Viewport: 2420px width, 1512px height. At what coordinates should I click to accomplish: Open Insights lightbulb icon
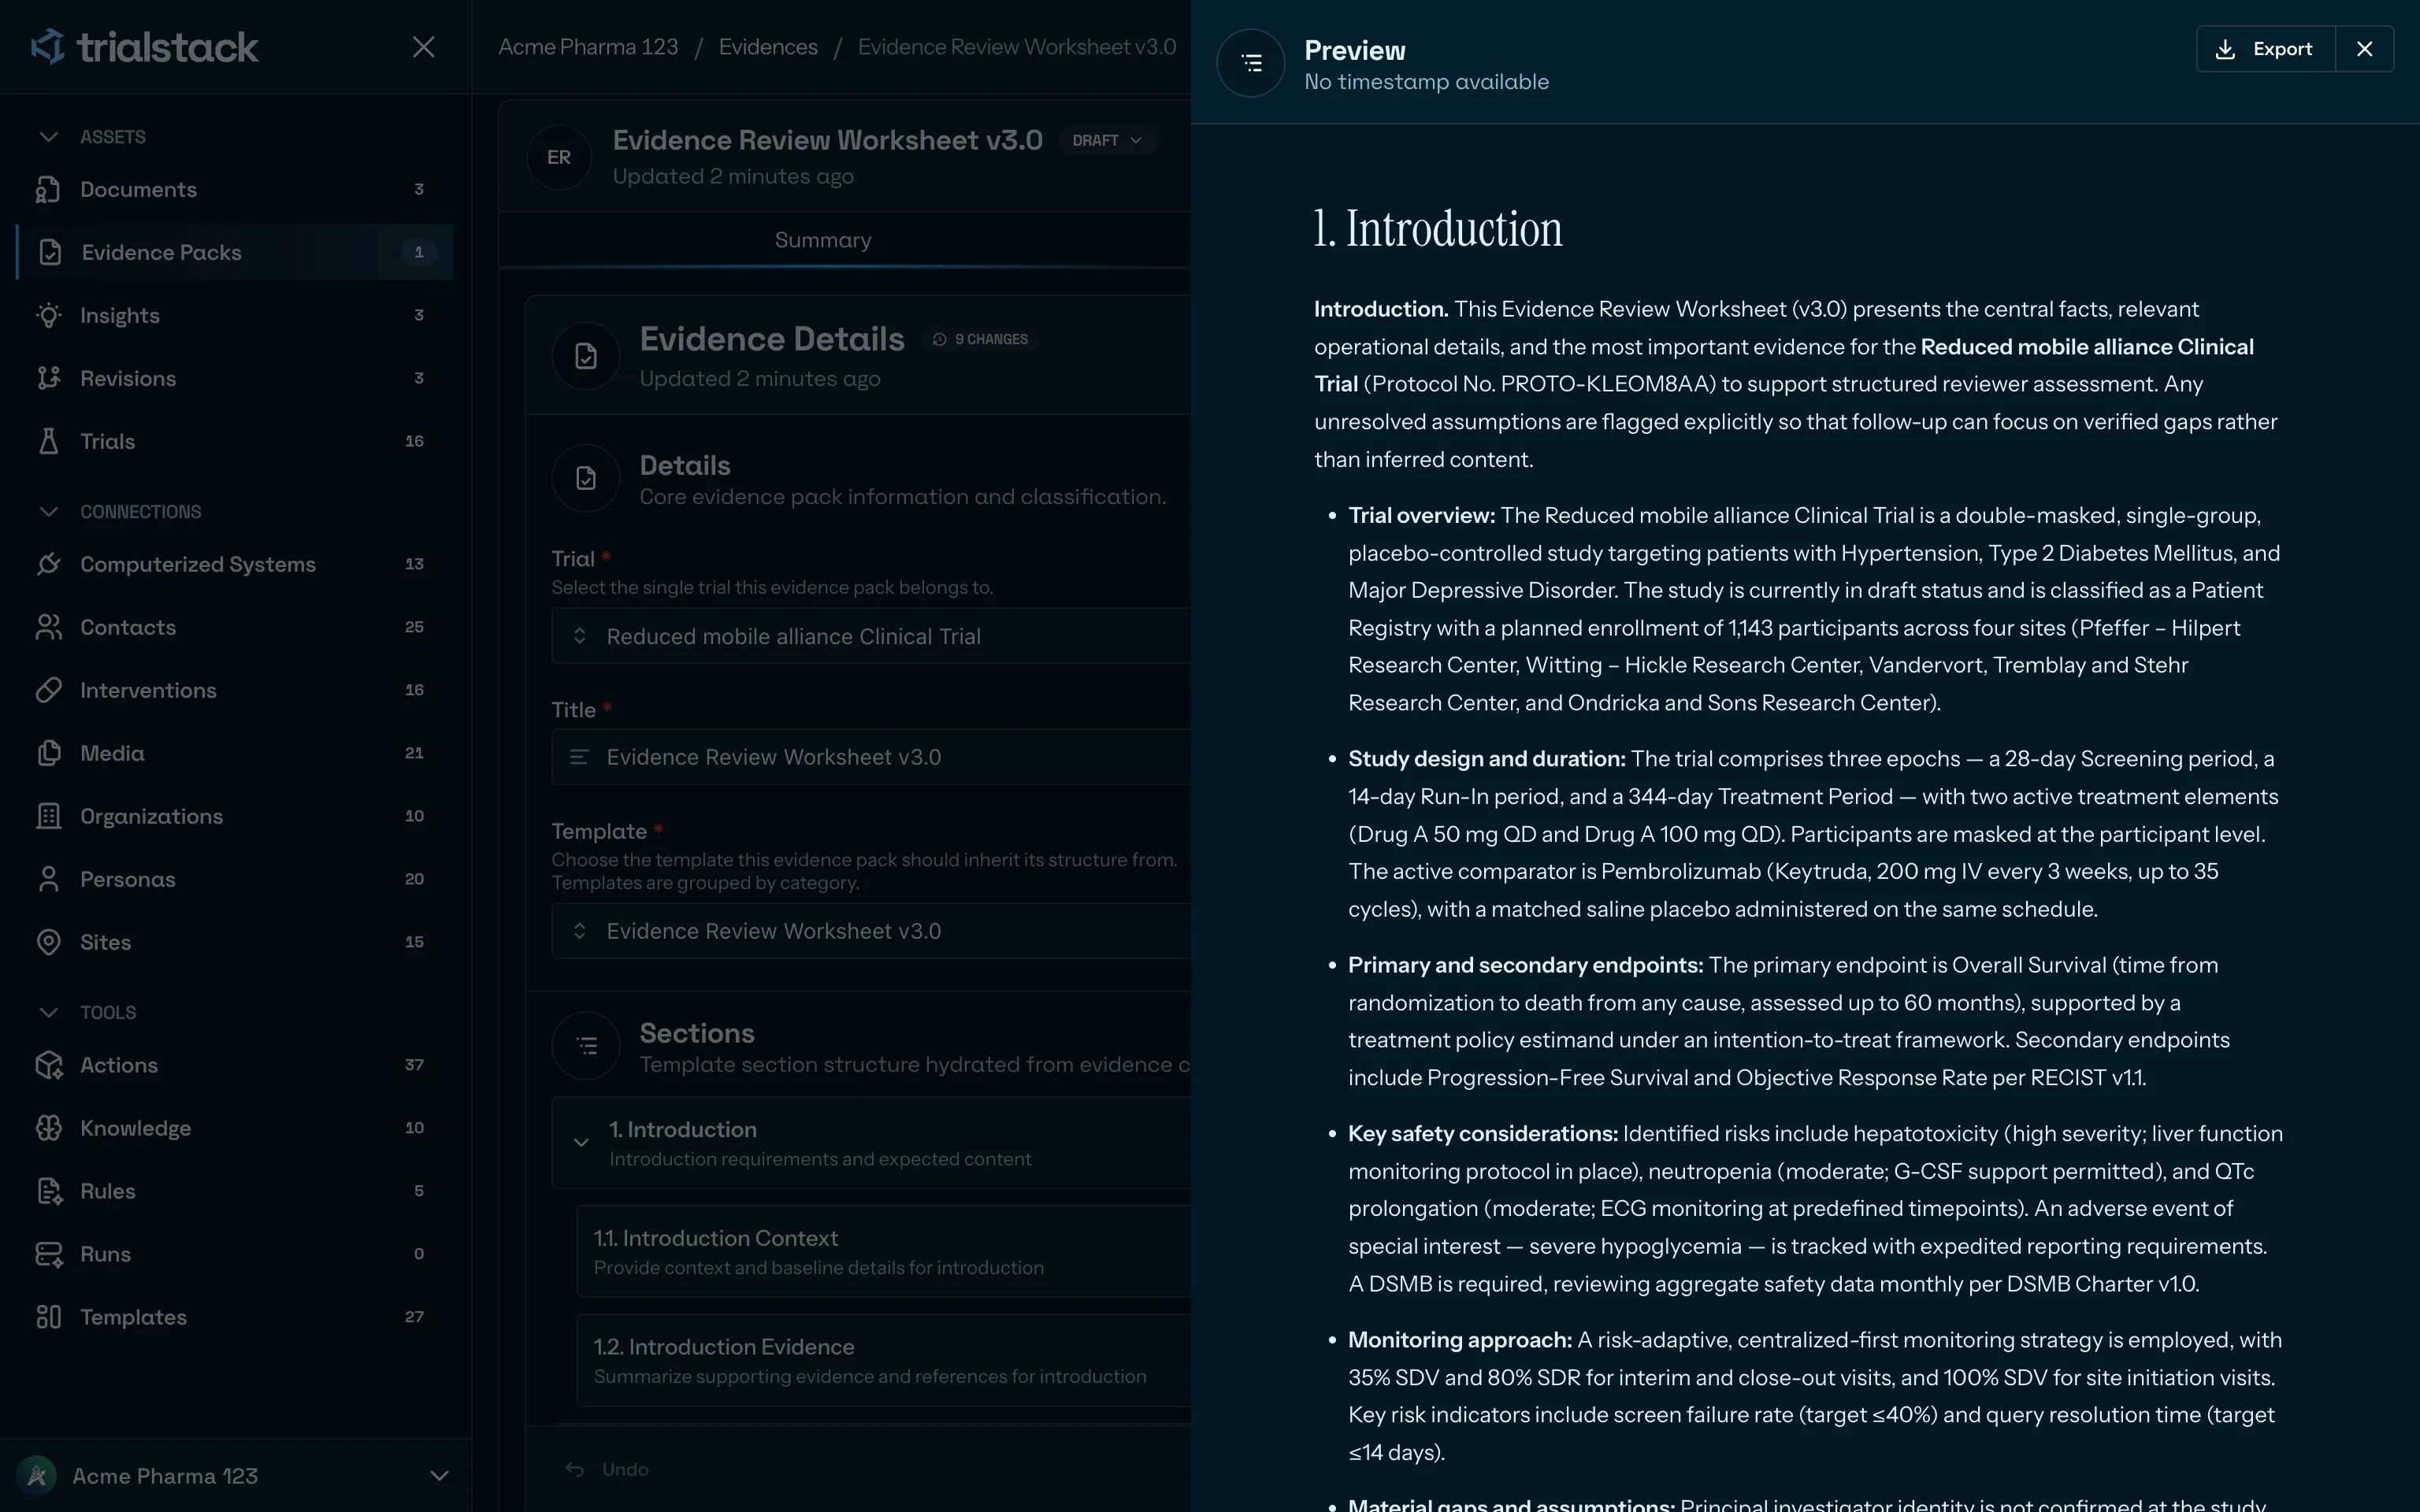click(48, 315)
